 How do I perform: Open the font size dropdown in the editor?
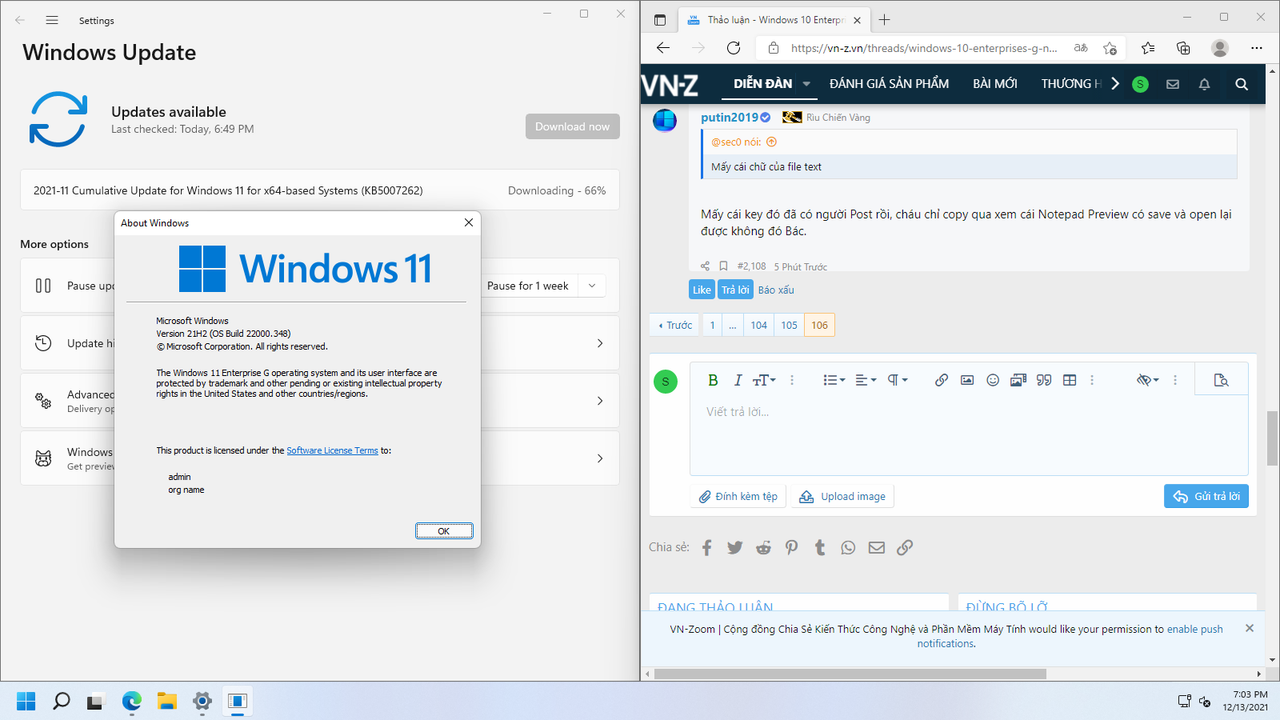762,380
